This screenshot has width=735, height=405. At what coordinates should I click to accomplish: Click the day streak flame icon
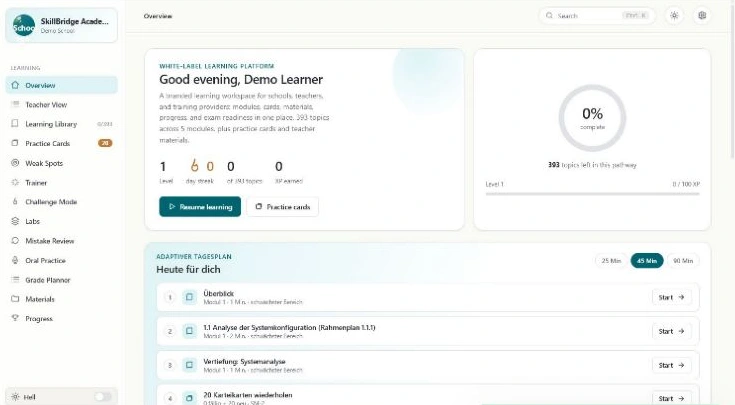tap(194, 165)
